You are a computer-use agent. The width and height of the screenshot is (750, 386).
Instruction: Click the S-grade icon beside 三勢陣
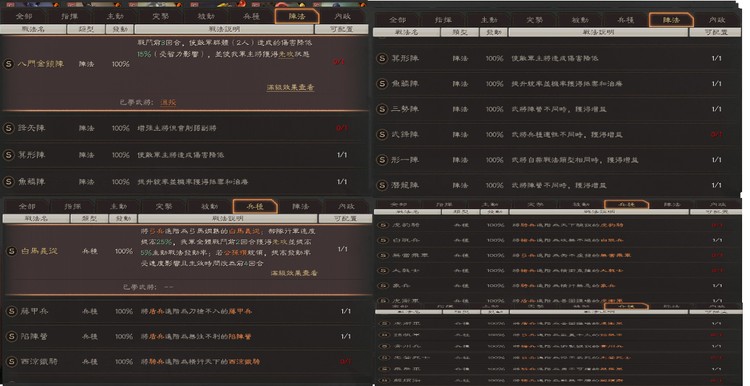[382, 109]
